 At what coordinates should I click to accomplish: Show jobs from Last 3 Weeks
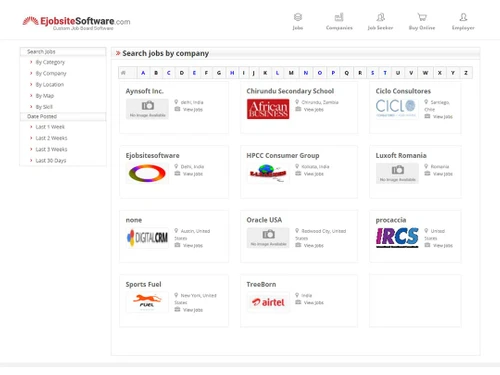pos(51,149)
